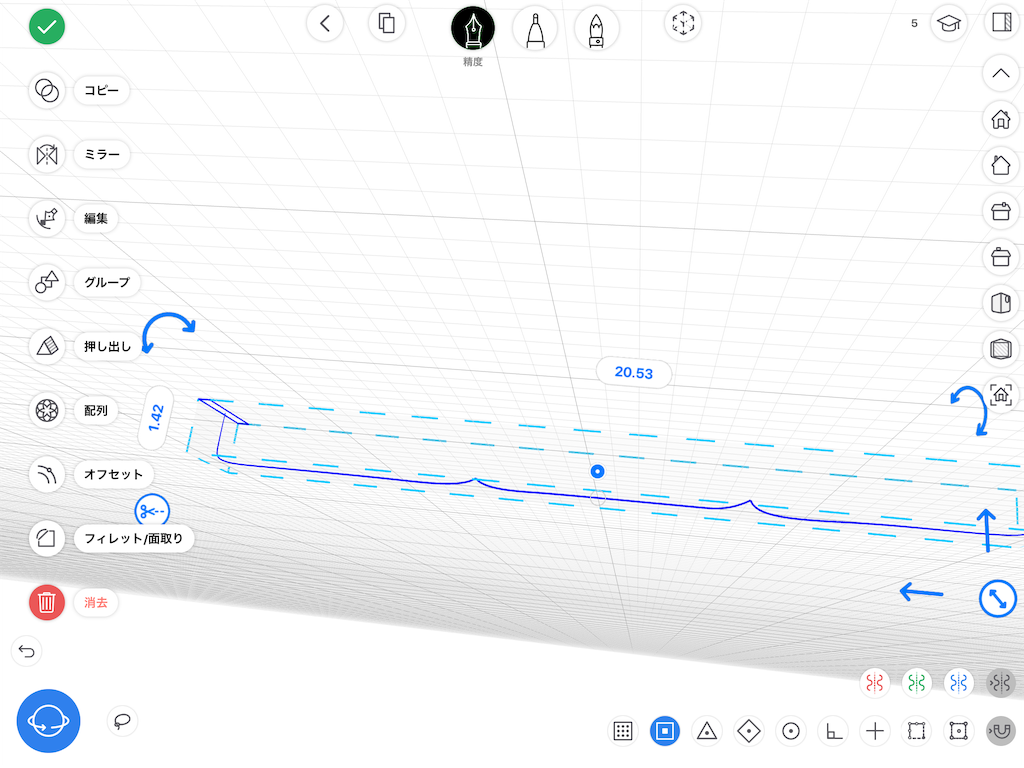
Task: Click the red trash delete icon
Action: [x=47, y=602]
